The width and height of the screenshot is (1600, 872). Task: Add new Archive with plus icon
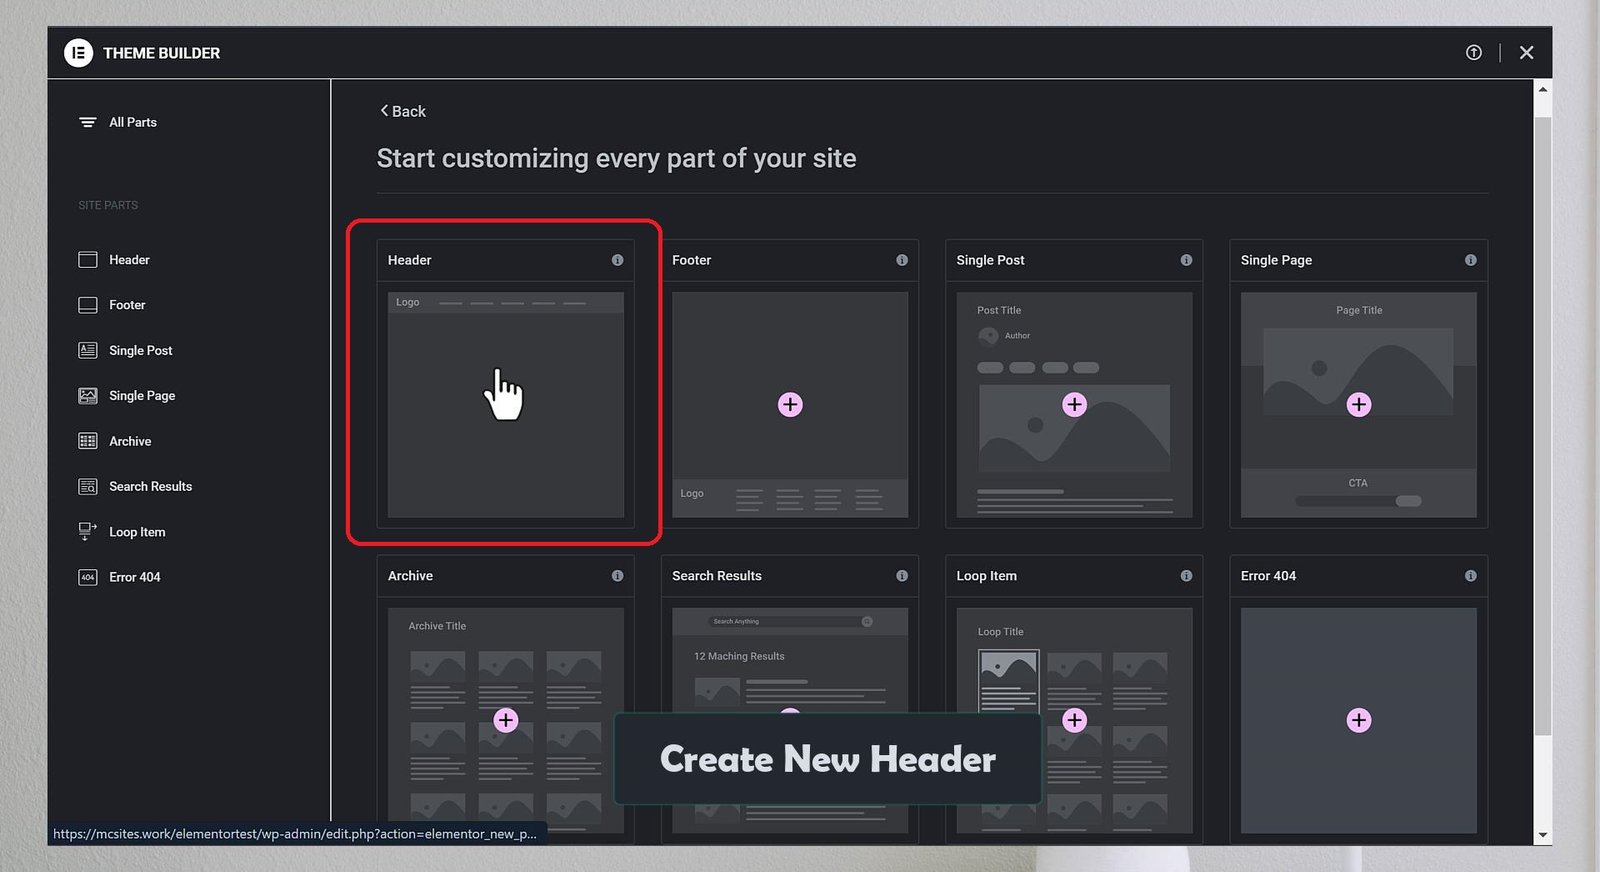(x=506, y=720)
